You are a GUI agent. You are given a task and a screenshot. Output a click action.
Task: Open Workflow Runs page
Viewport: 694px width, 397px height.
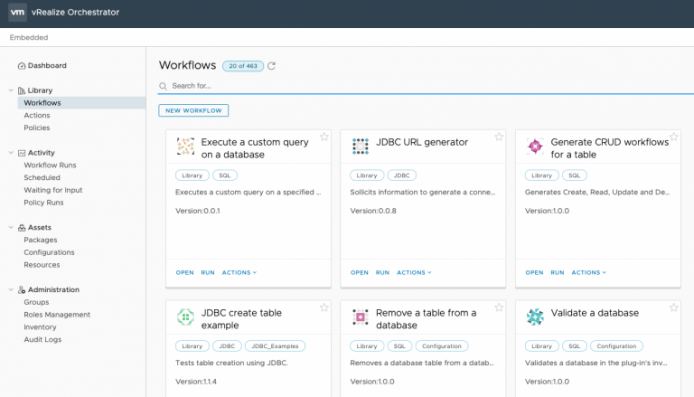pyautogui.click(x=50, y=165)
